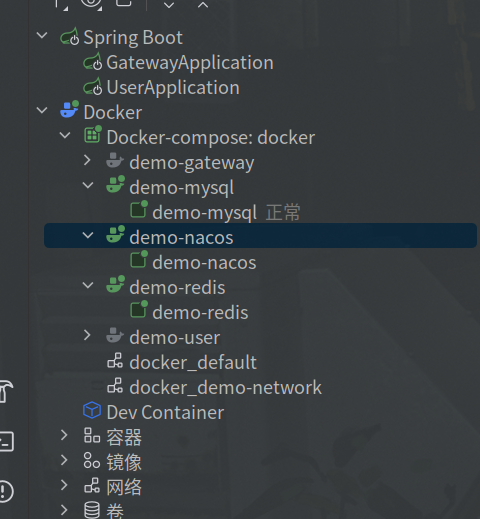
Task: Collapse the Docker node
Action: point(42,110)
